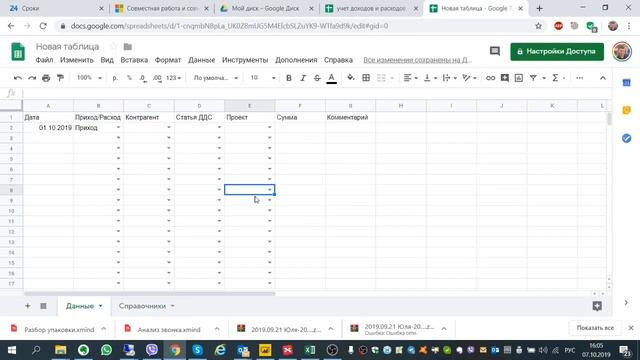Click the Insert link icon
Image resolution: width=640 pixels, height=360 pixels.
(x=490, y=78)
